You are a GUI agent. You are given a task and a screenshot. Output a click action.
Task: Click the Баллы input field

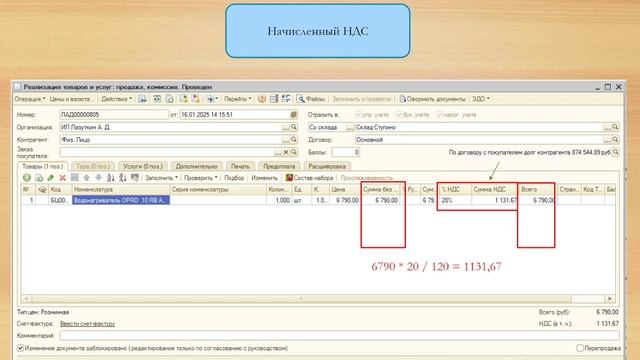point(345,152)
